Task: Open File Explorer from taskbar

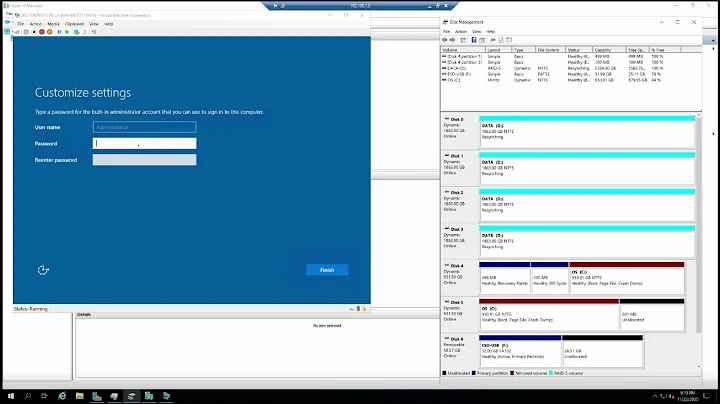Action: pos(79,396)
